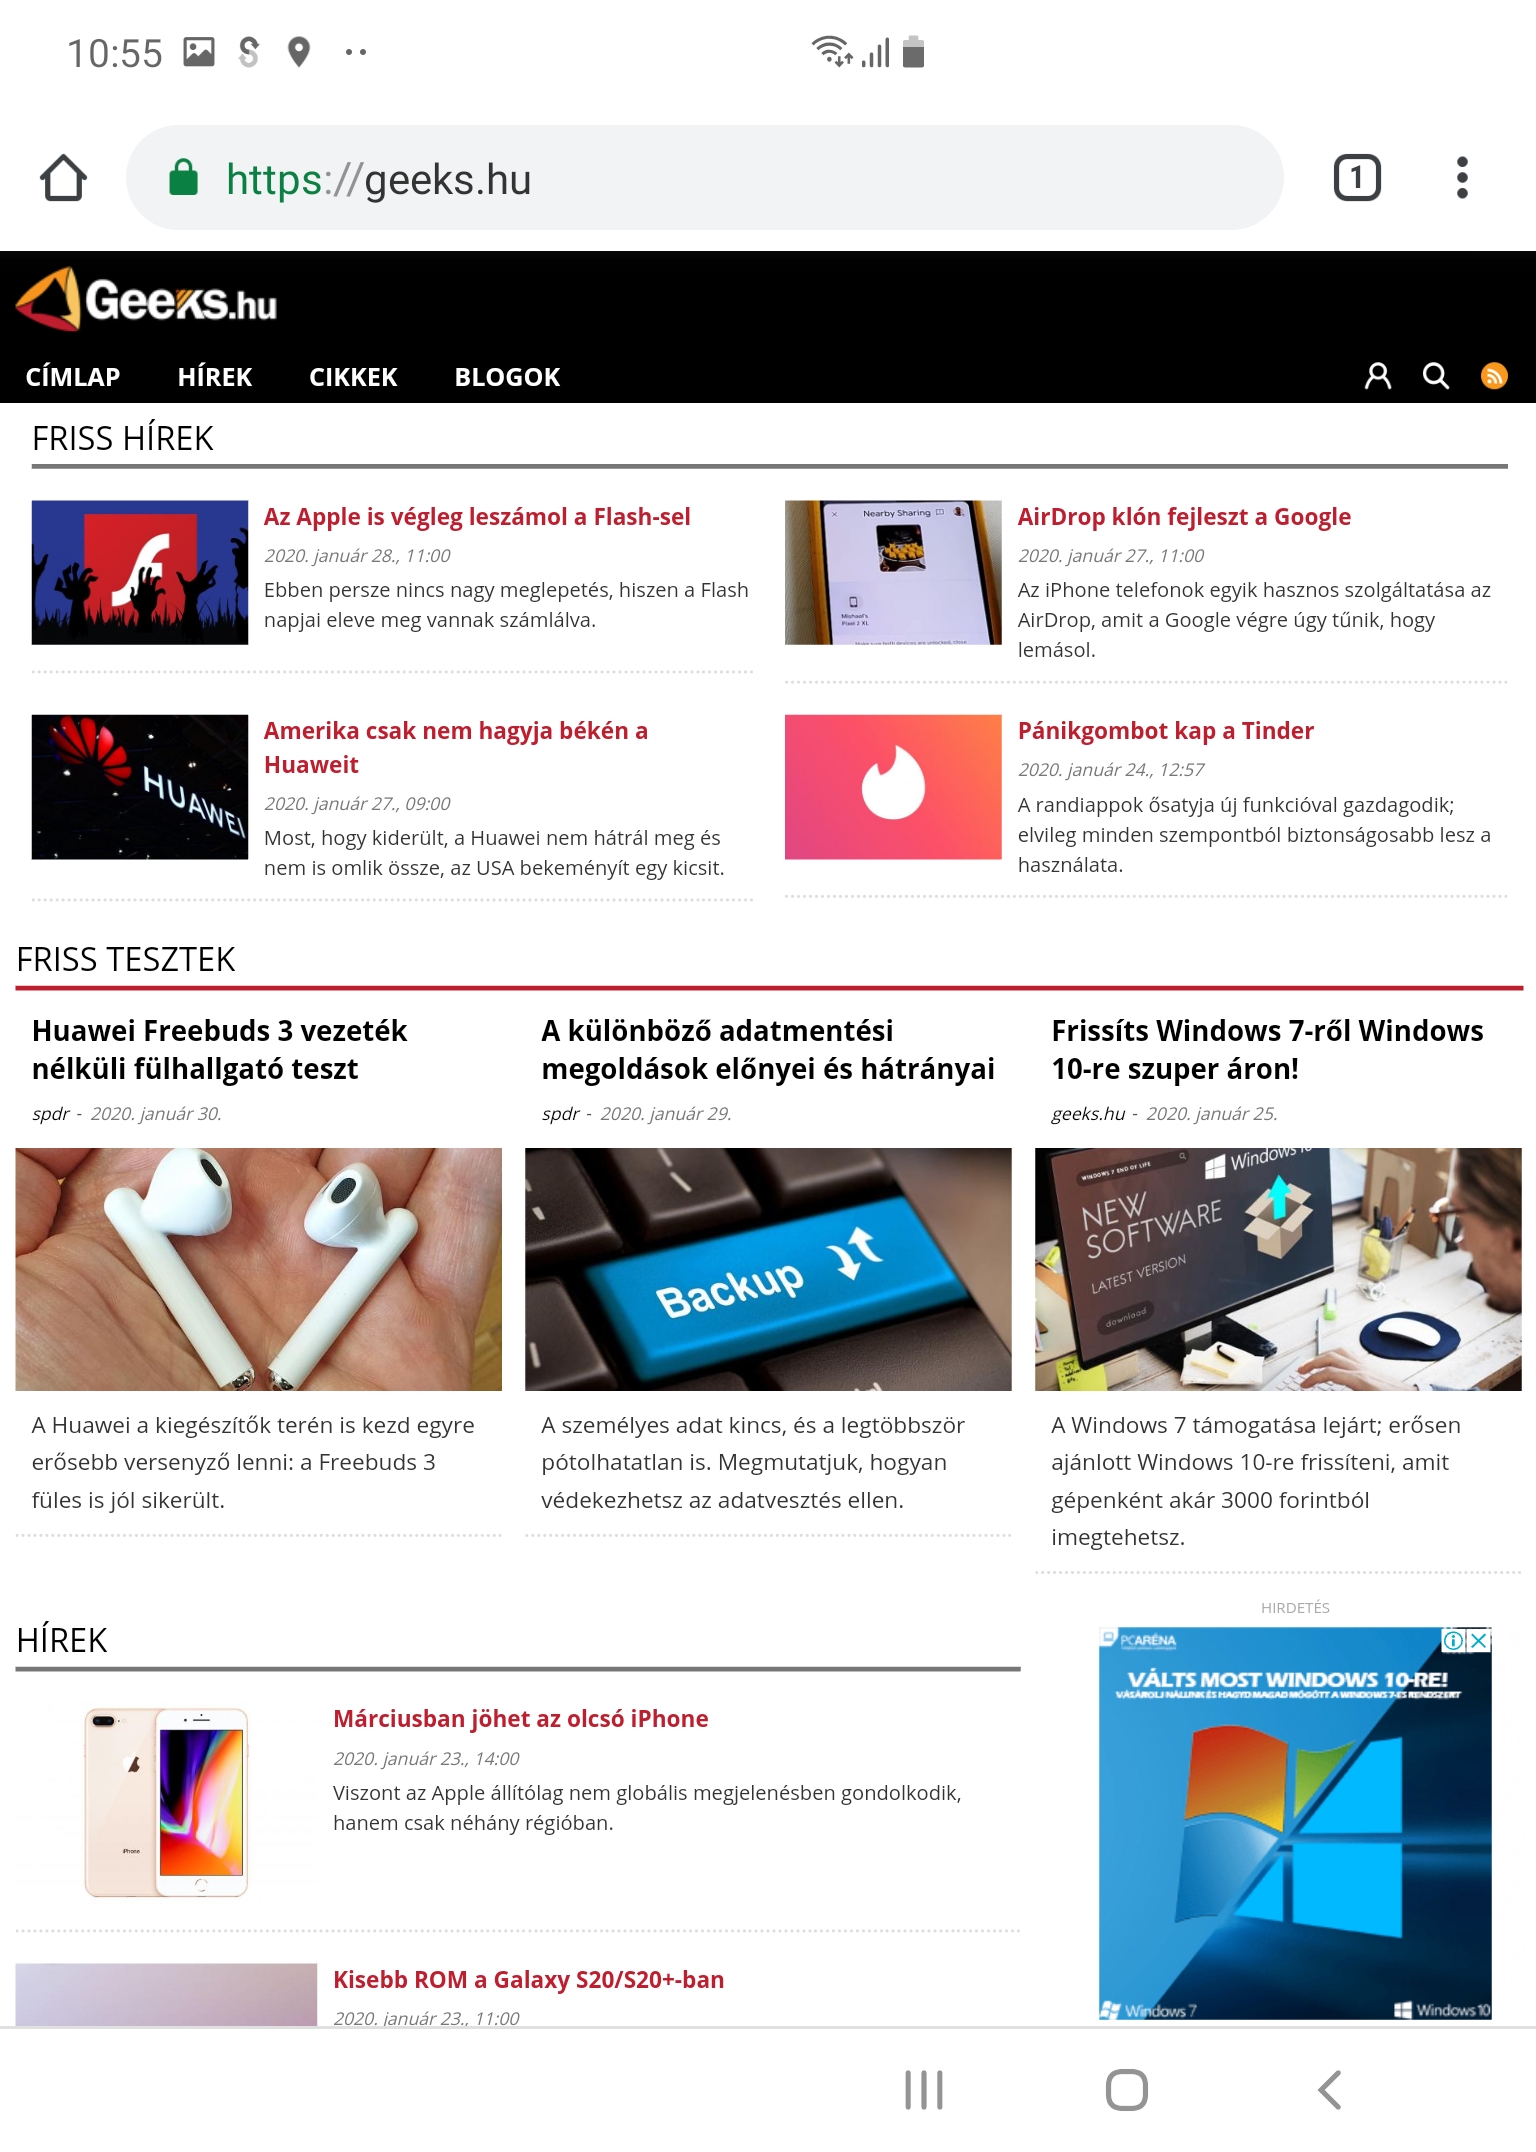Tap the browser home icon
This screenshot has width=1536, height=2152.
pyautogui.click(x=63, y=179)
